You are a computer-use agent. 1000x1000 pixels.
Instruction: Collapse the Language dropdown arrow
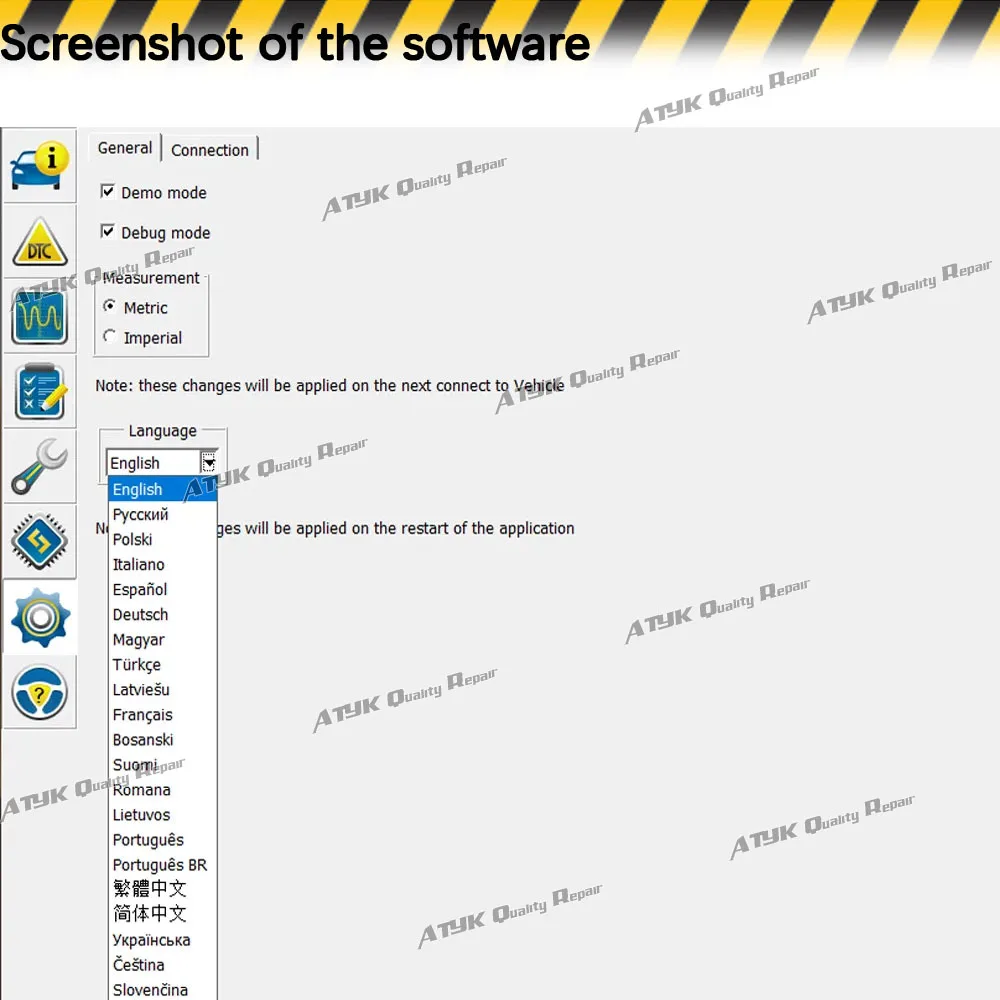point(209,462)
